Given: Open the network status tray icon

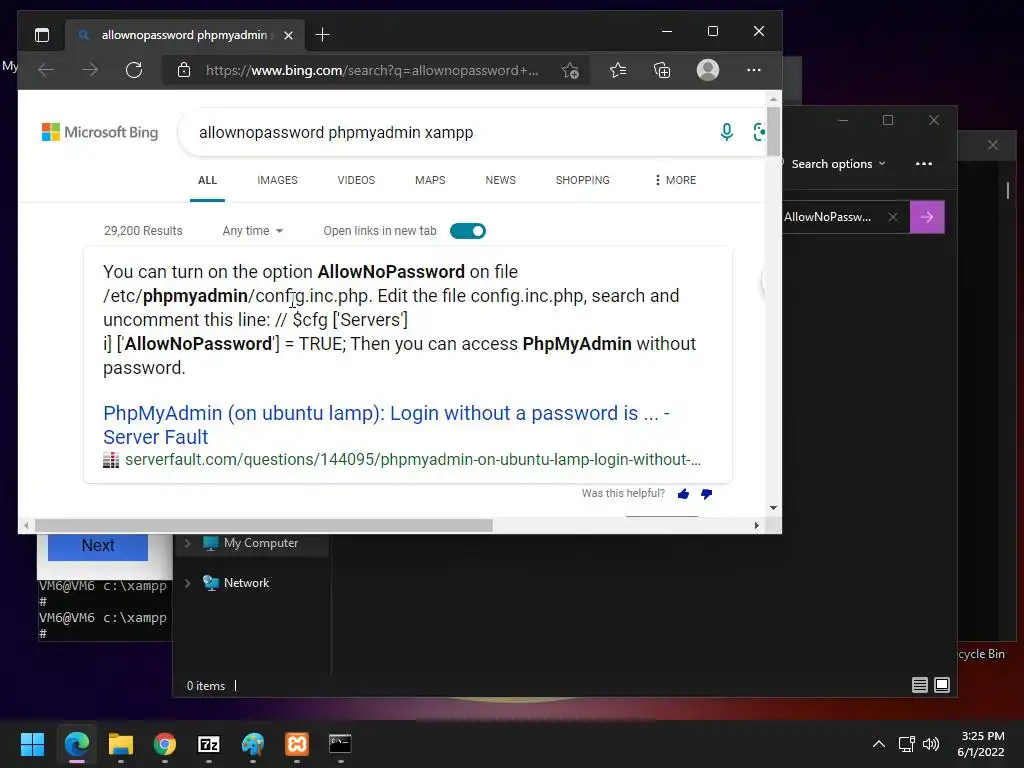Looking at the screenshot, I should pos(906,744).
